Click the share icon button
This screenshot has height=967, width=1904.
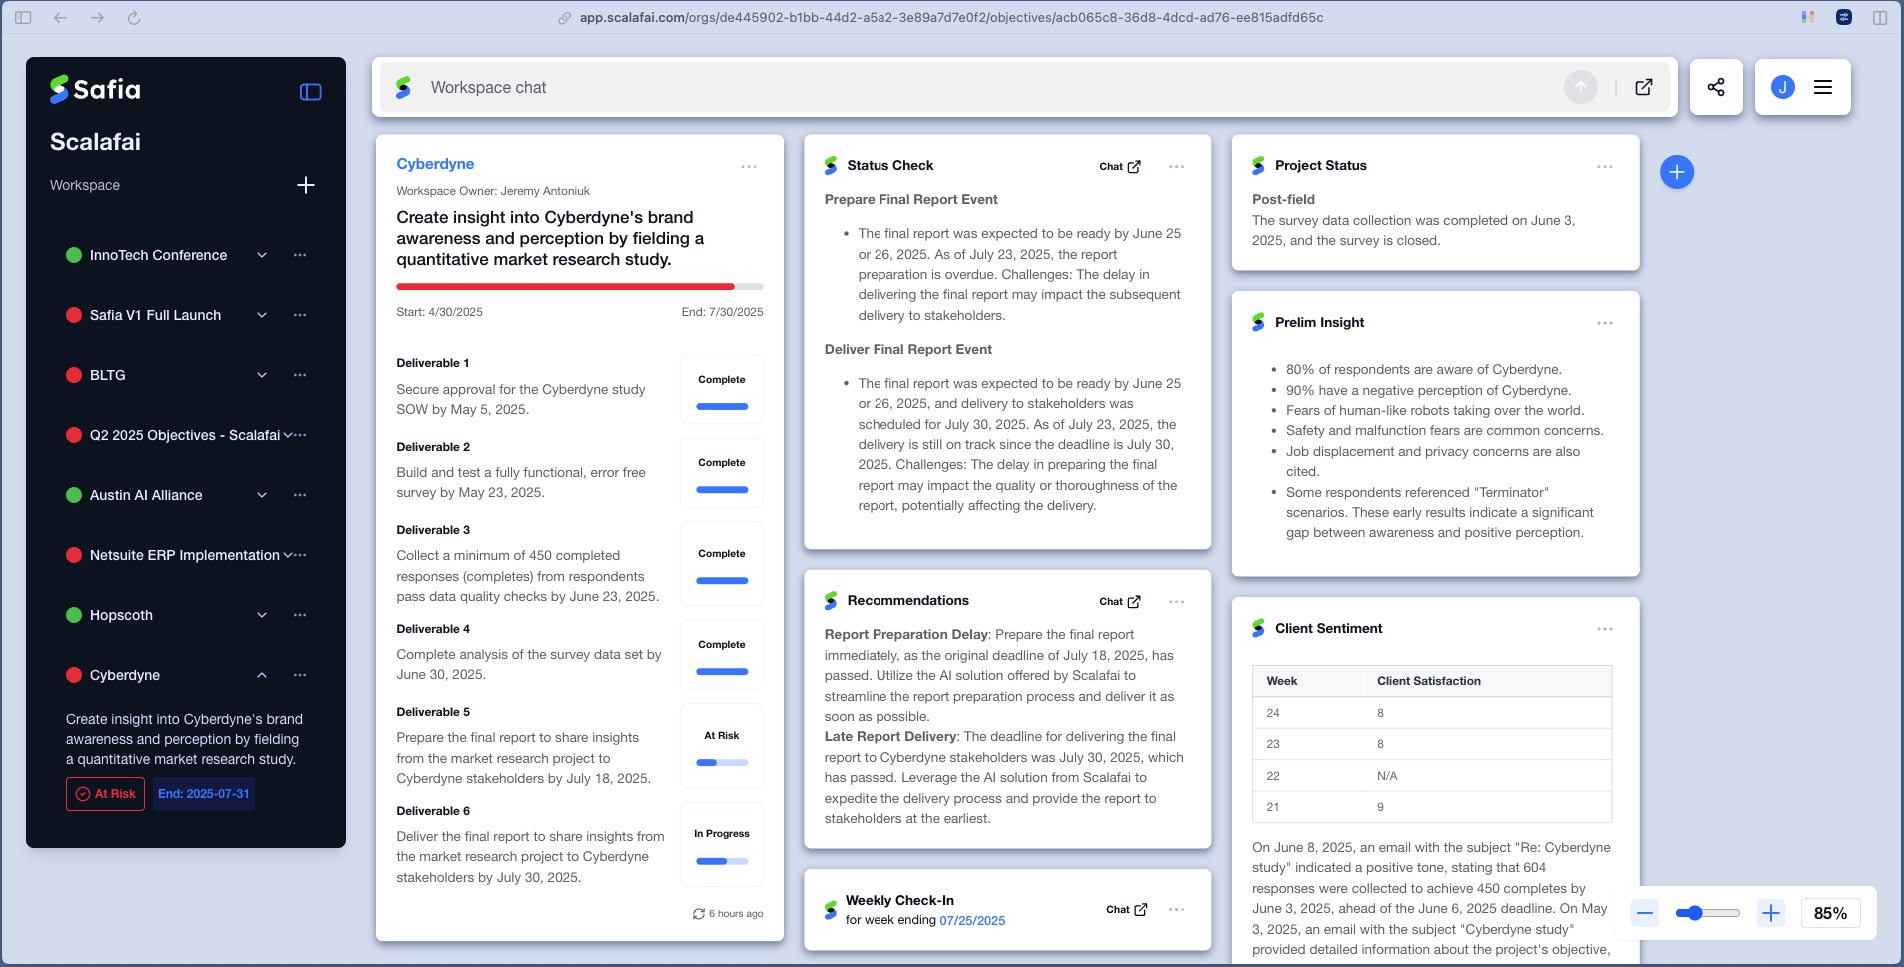click(1716, 87)
